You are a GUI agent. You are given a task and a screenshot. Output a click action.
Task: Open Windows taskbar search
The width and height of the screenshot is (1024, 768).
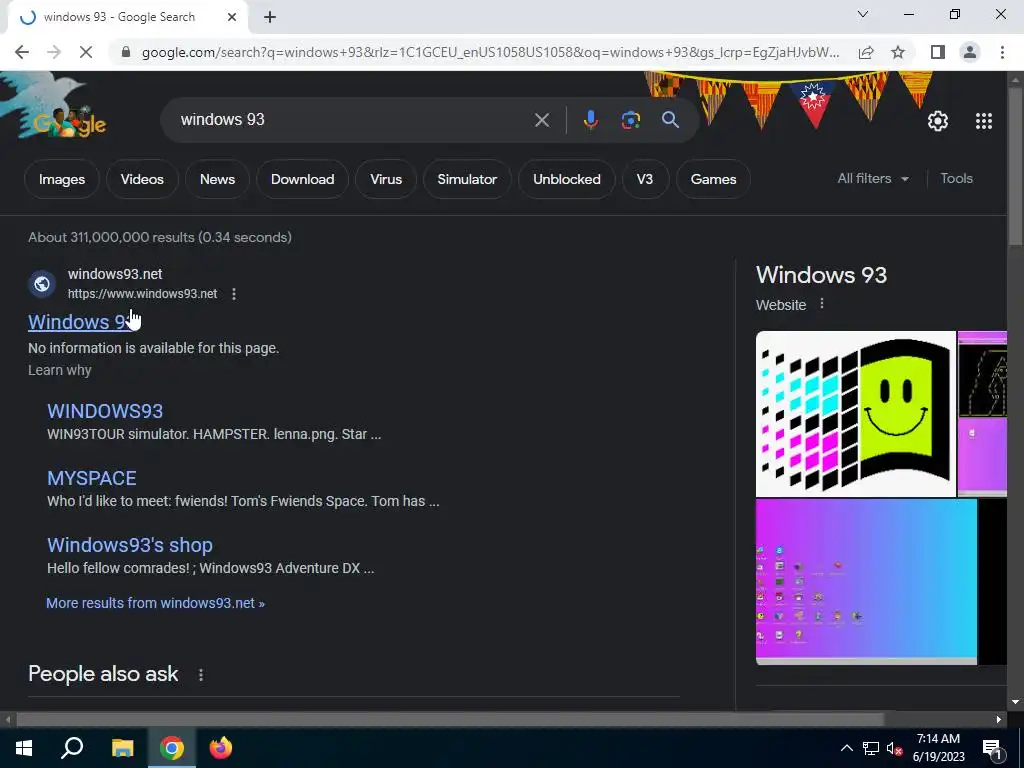[72, 748]
